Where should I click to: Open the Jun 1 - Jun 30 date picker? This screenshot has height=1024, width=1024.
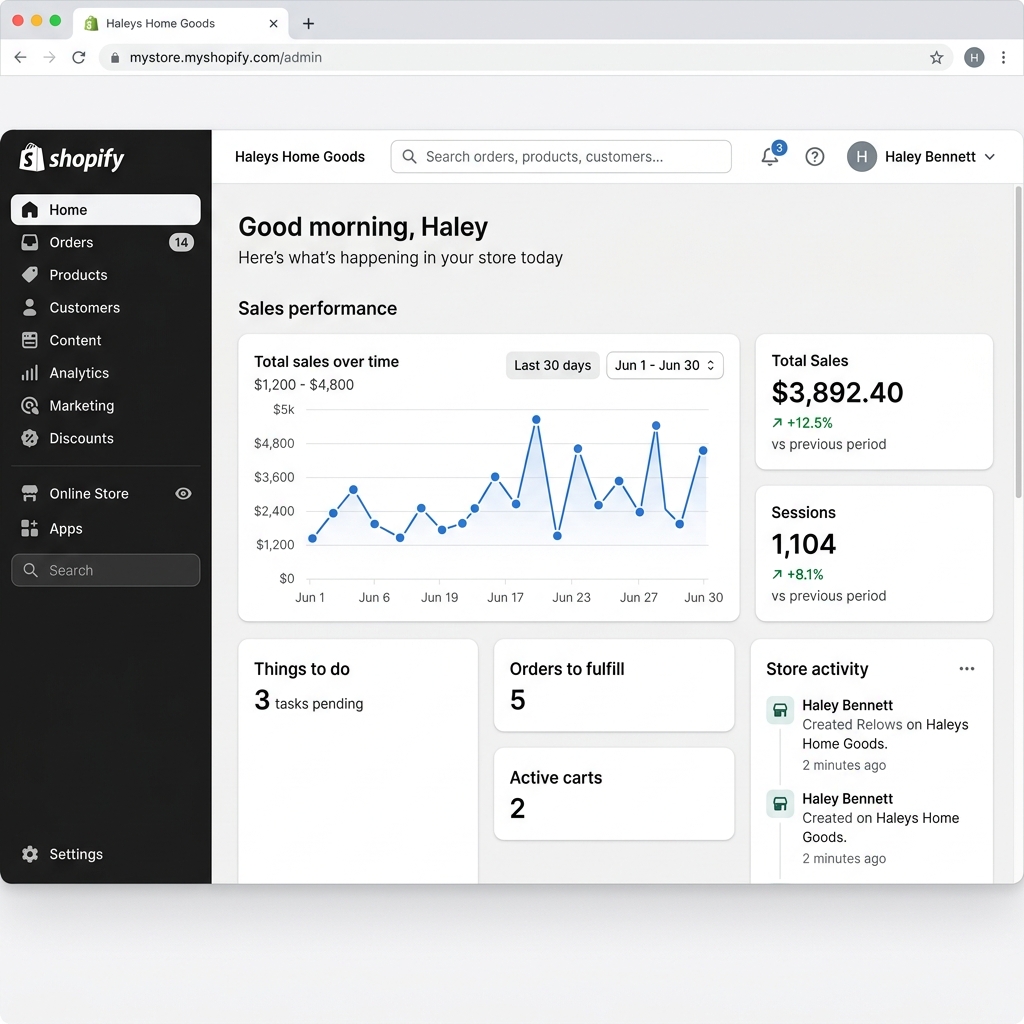coord(665,365)
